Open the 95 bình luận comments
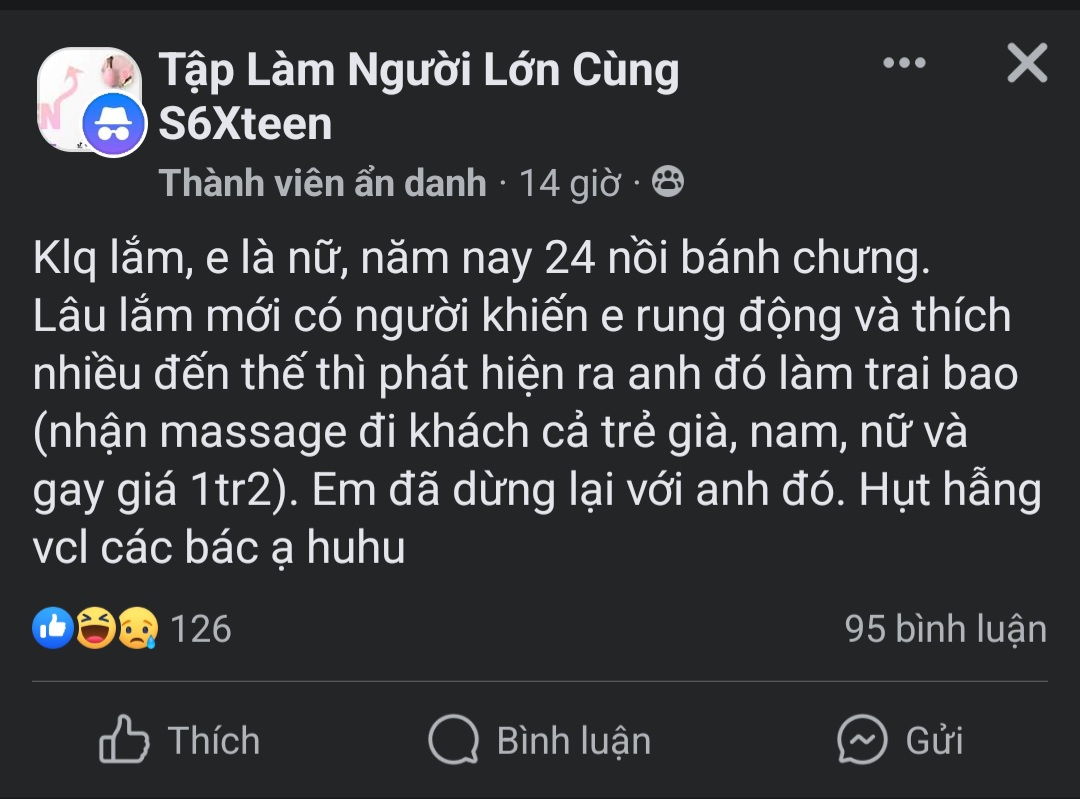The image size is (1080, 799). point(945,629)
